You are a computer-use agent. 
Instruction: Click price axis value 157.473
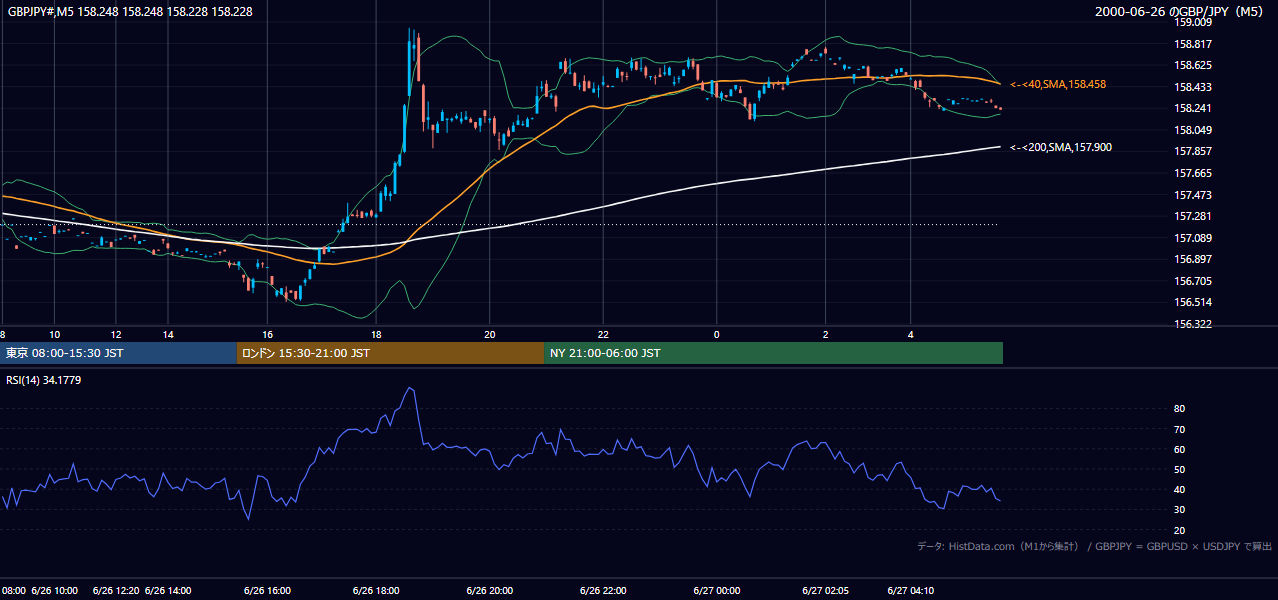click(x=1193, y=196)
